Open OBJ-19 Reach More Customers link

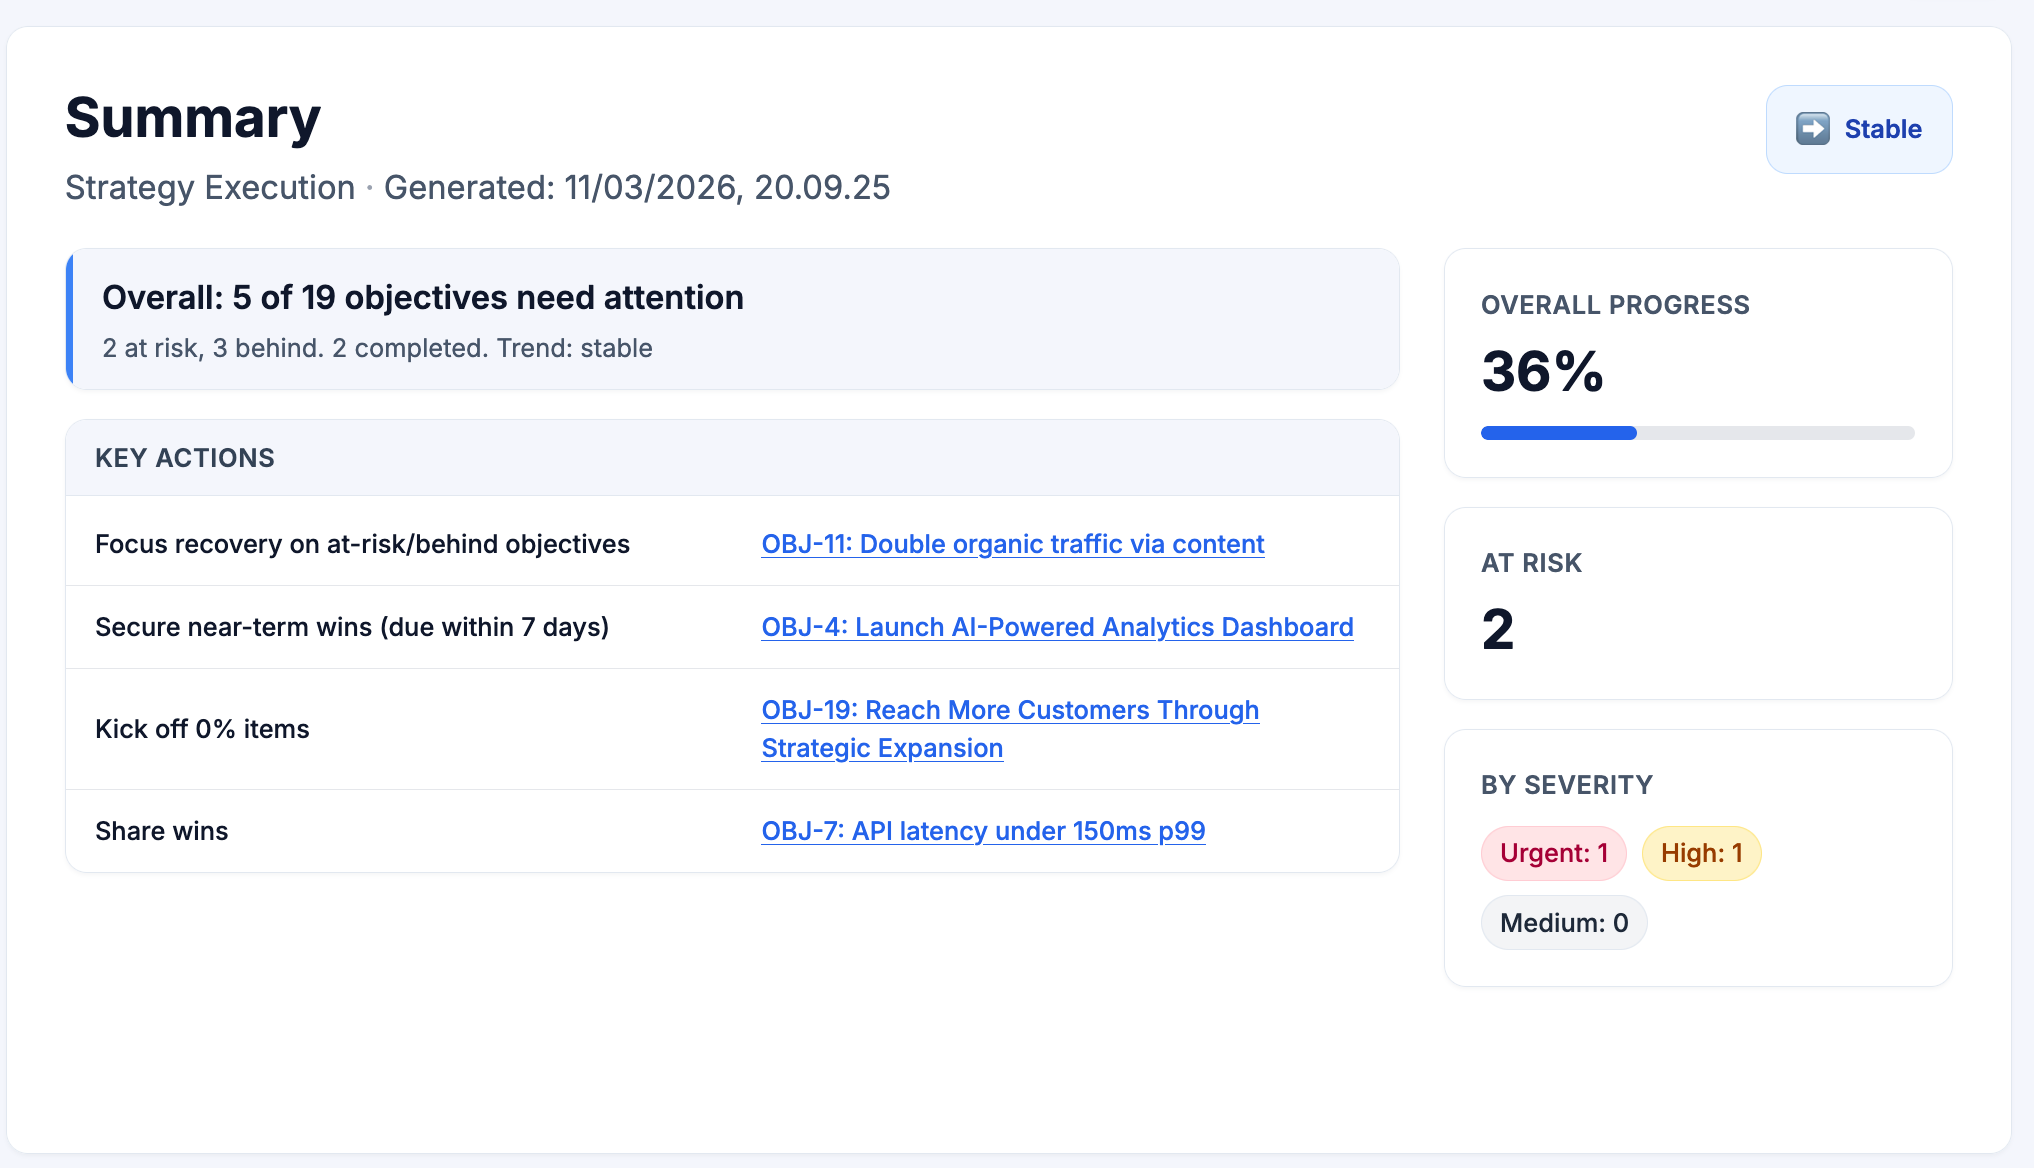pos(1009,711)
